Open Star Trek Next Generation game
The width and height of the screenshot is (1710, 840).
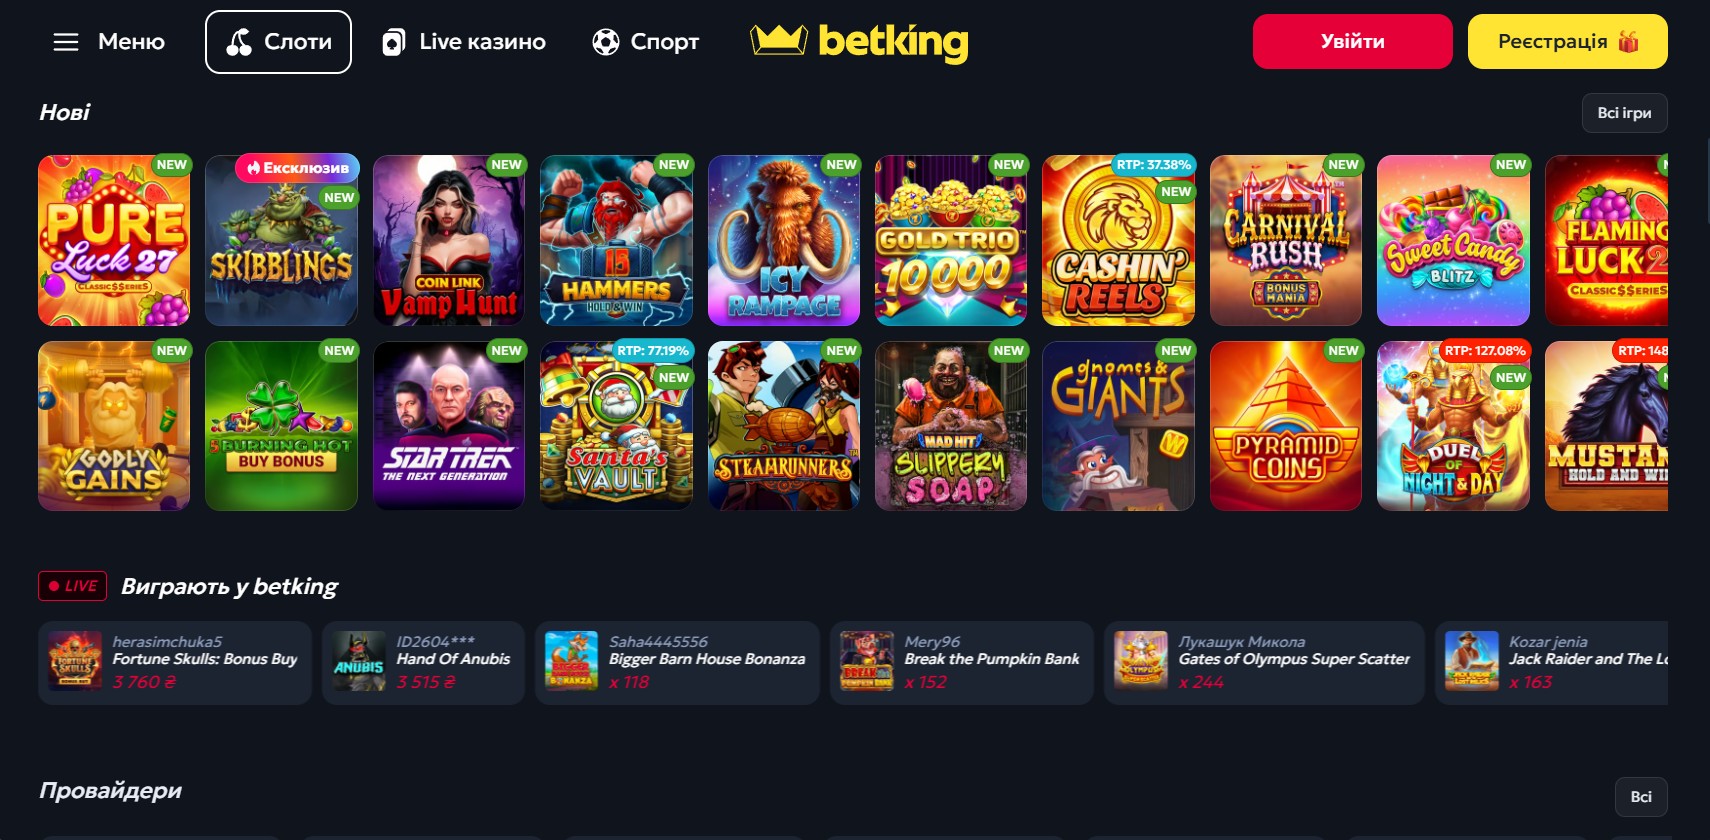pos(449,426)
